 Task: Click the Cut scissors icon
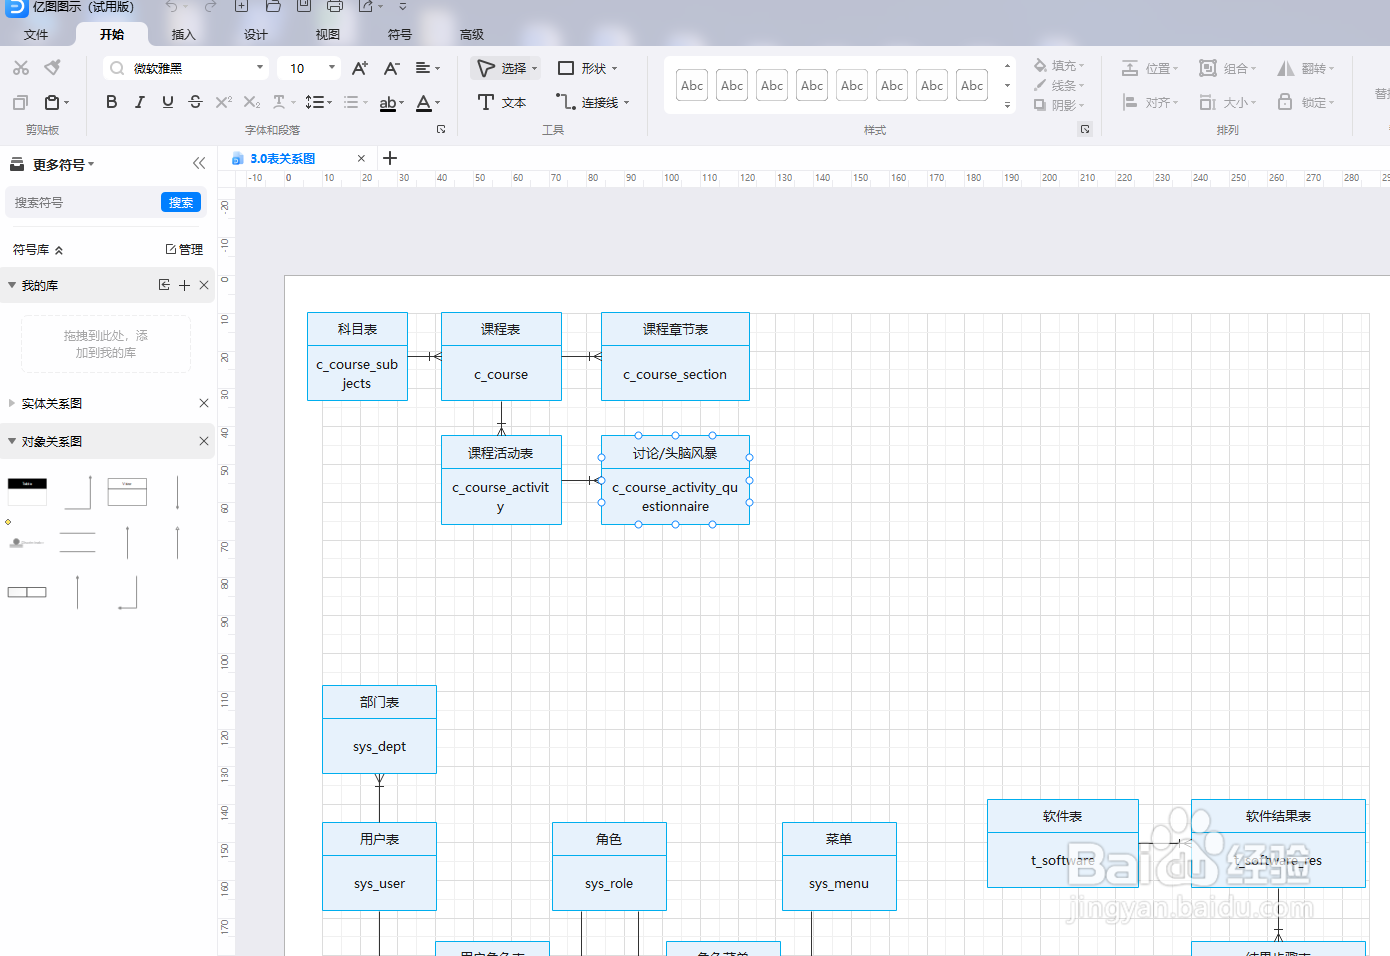pyautogui.click(x=21, y=68)
